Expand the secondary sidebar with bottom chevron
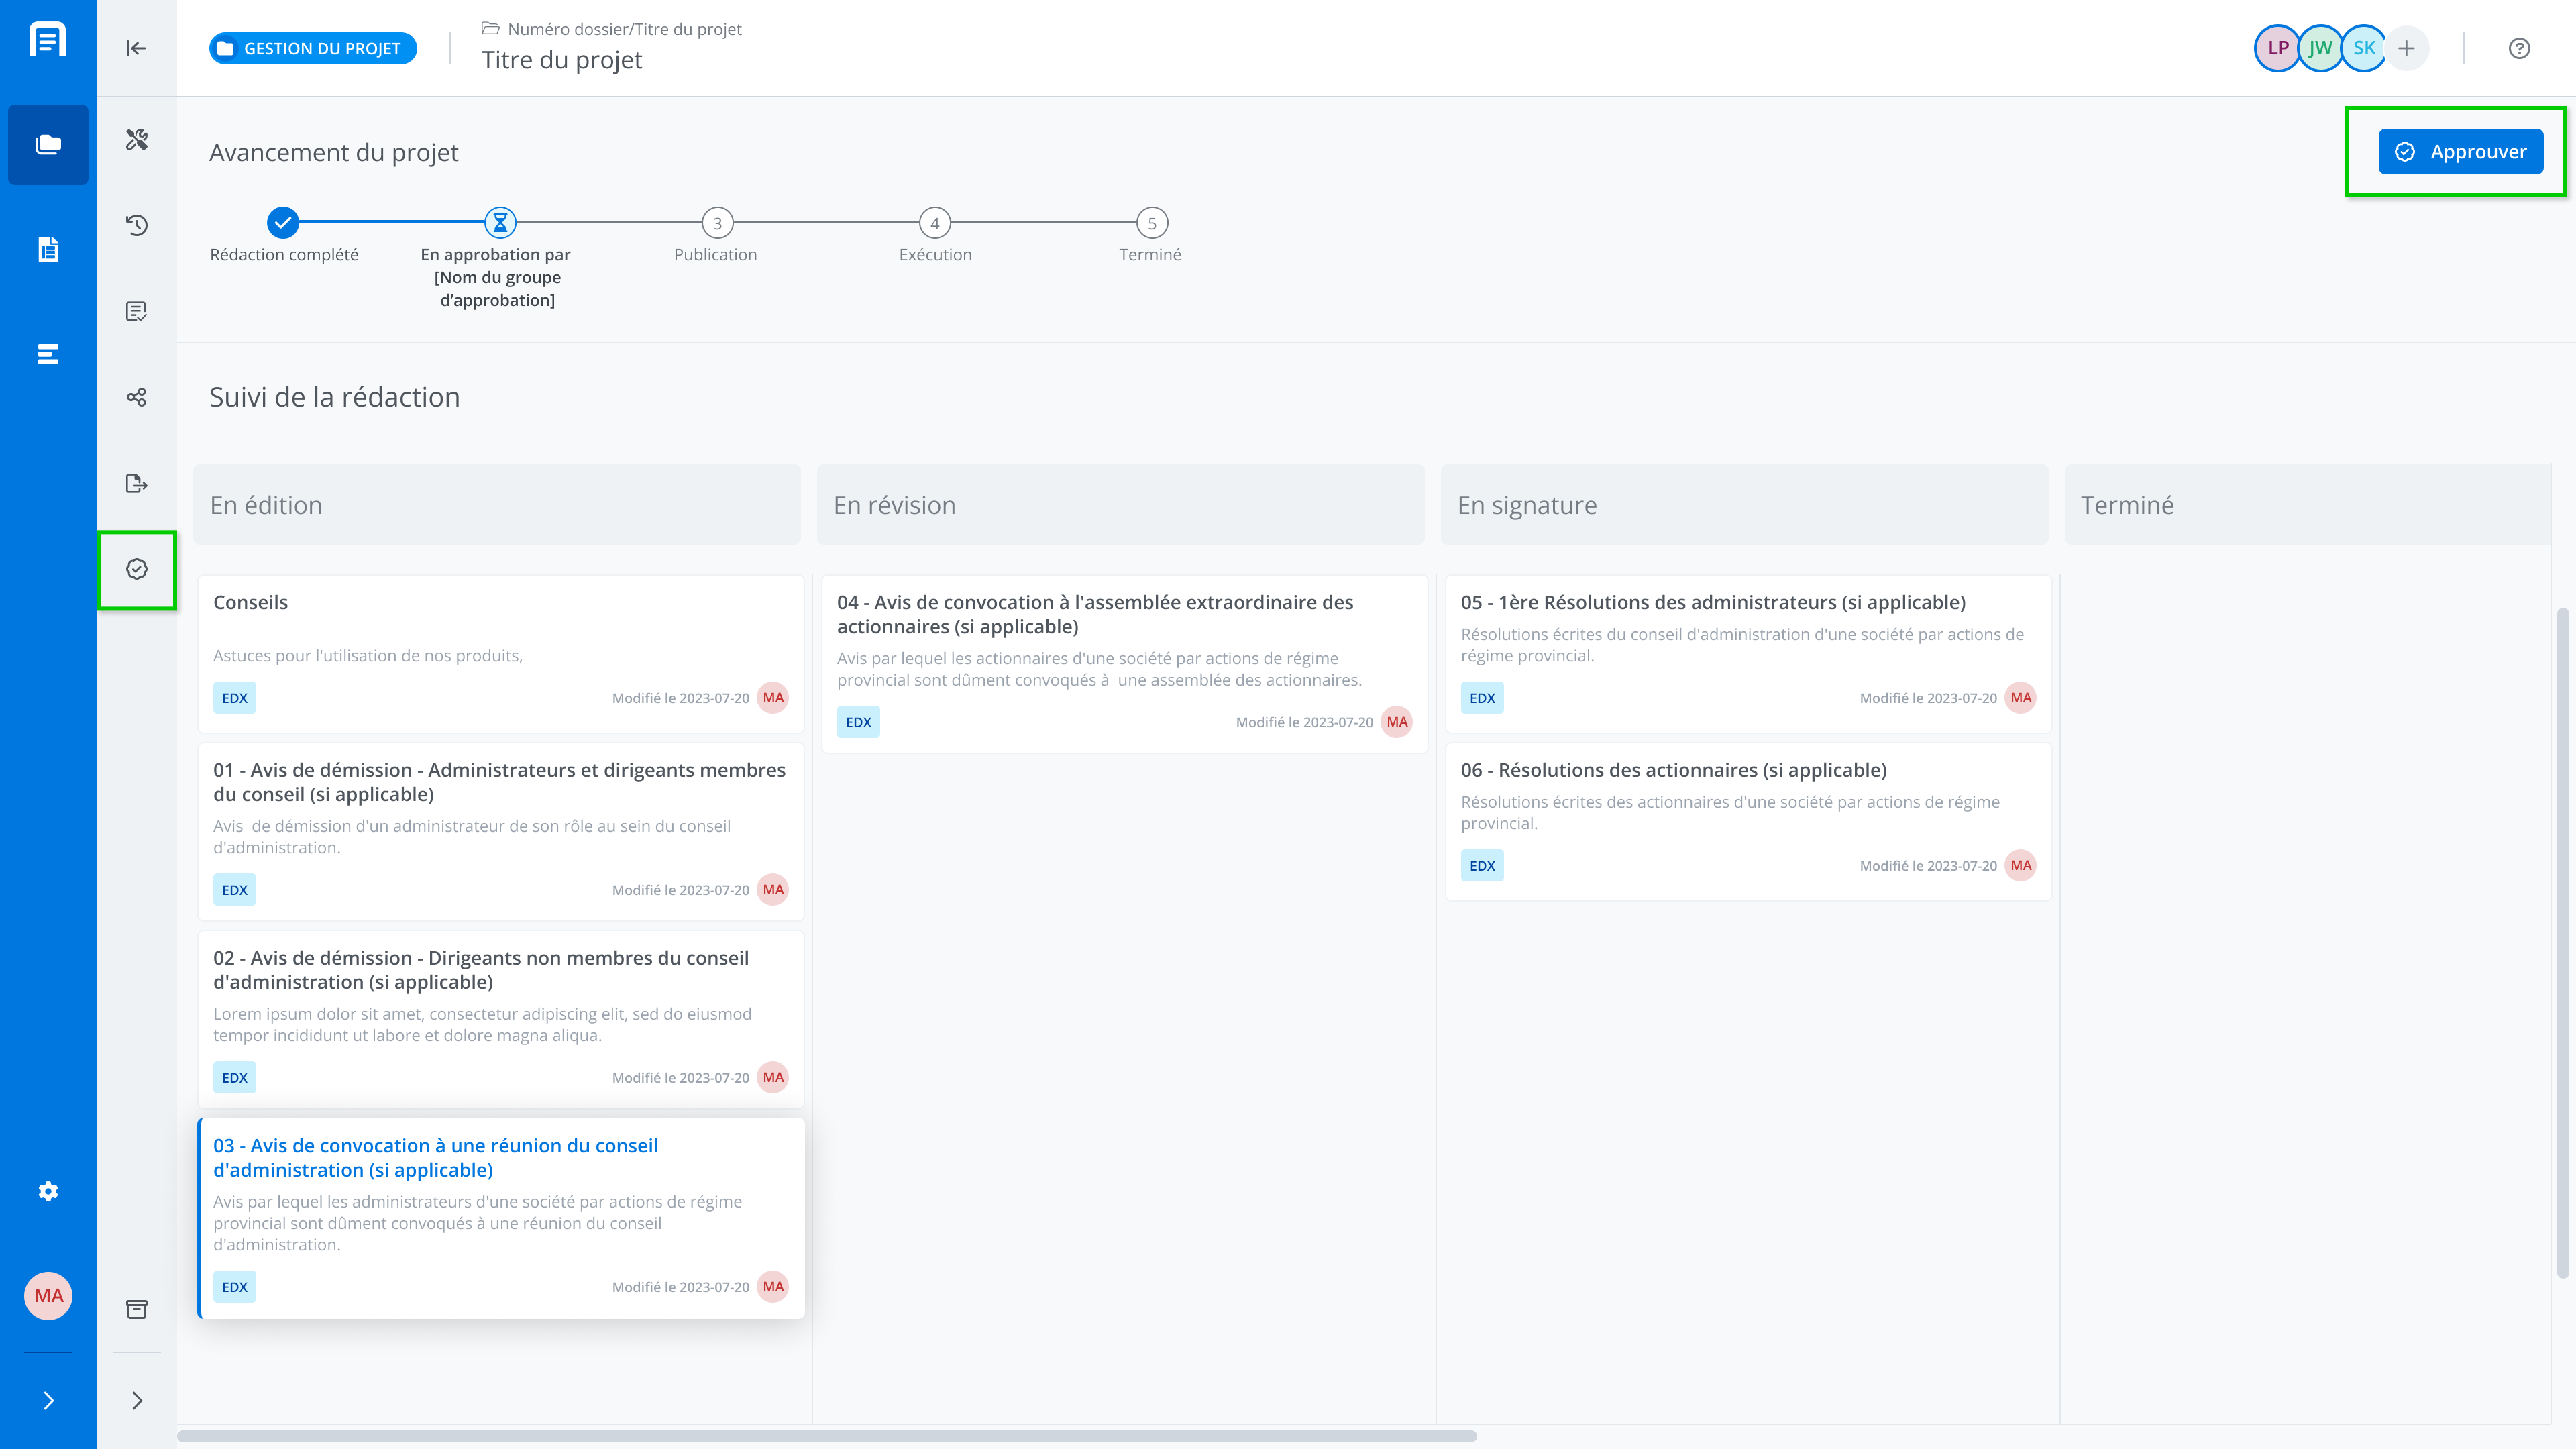Viewport: 2576px width, 1449px height. pos(137,1400)
